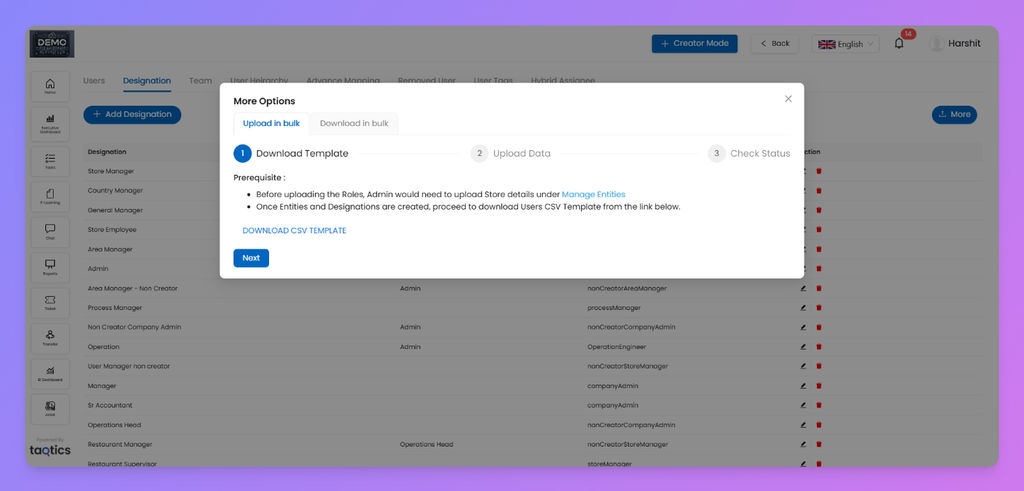This screenshot has width=1024, height=491.
Task: Delete the Area Manager - Non Creator row
Action: (819, 288)
